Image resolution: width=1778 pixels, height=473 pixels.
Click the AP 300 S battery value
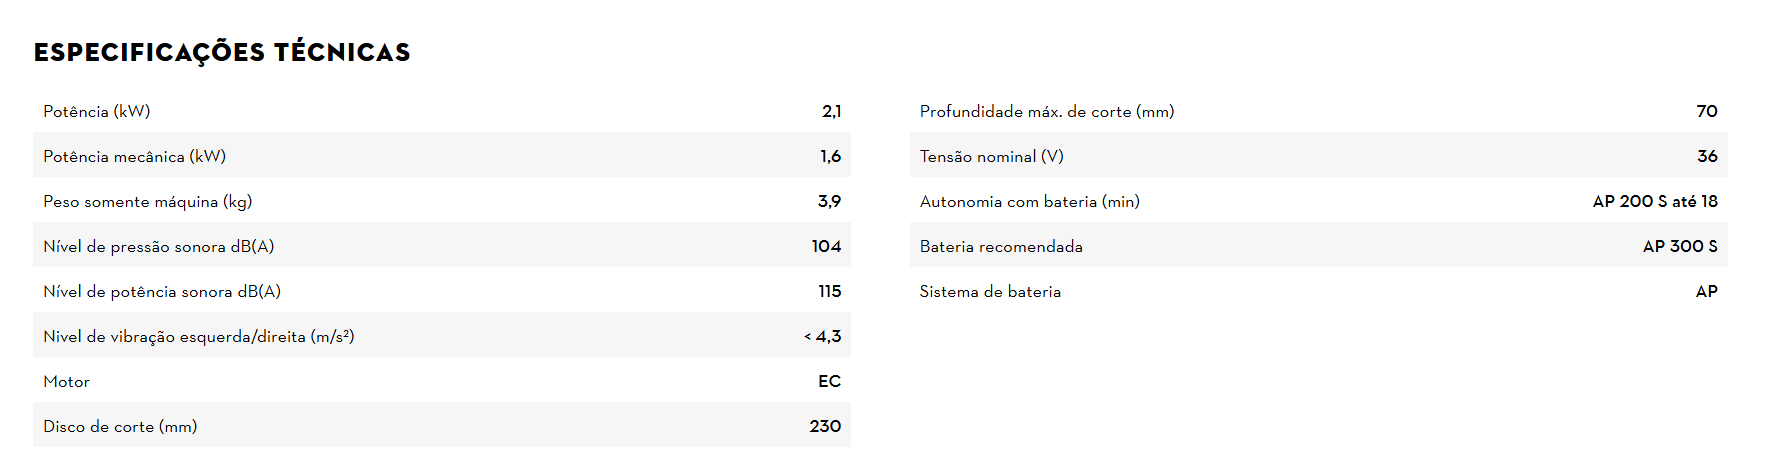[x=1679, y=246]
